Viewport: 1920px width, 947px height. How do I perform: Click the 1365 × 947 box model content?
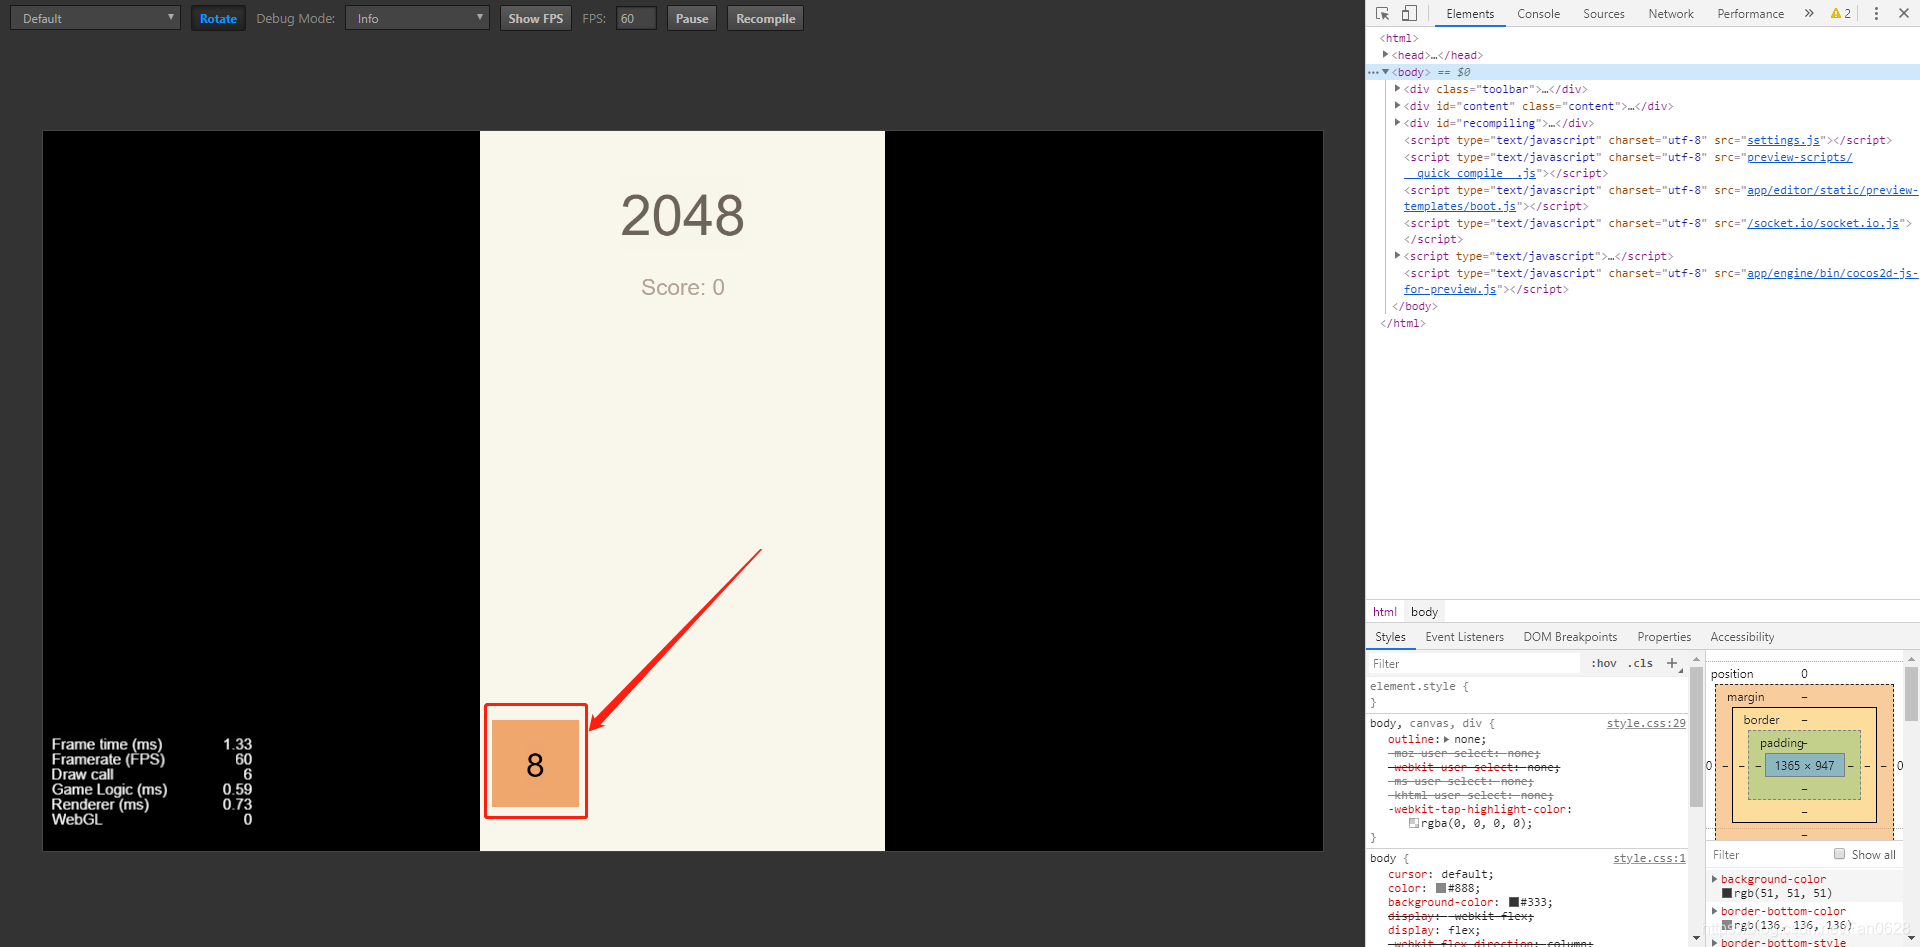click(x=1804, y=765)
